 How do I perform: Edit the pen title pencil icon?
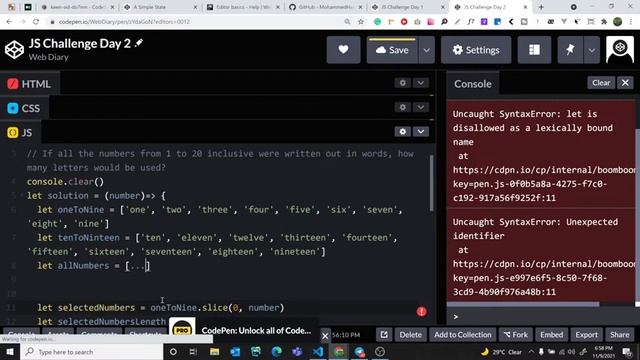[139, 43]
